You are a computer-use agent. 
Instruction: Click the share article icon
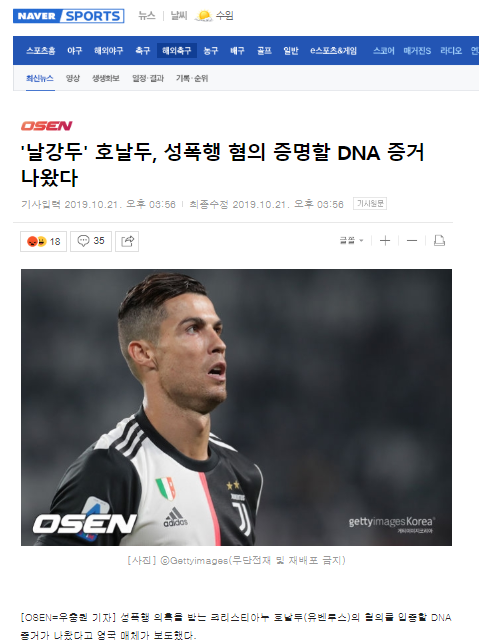click(127, 241)
